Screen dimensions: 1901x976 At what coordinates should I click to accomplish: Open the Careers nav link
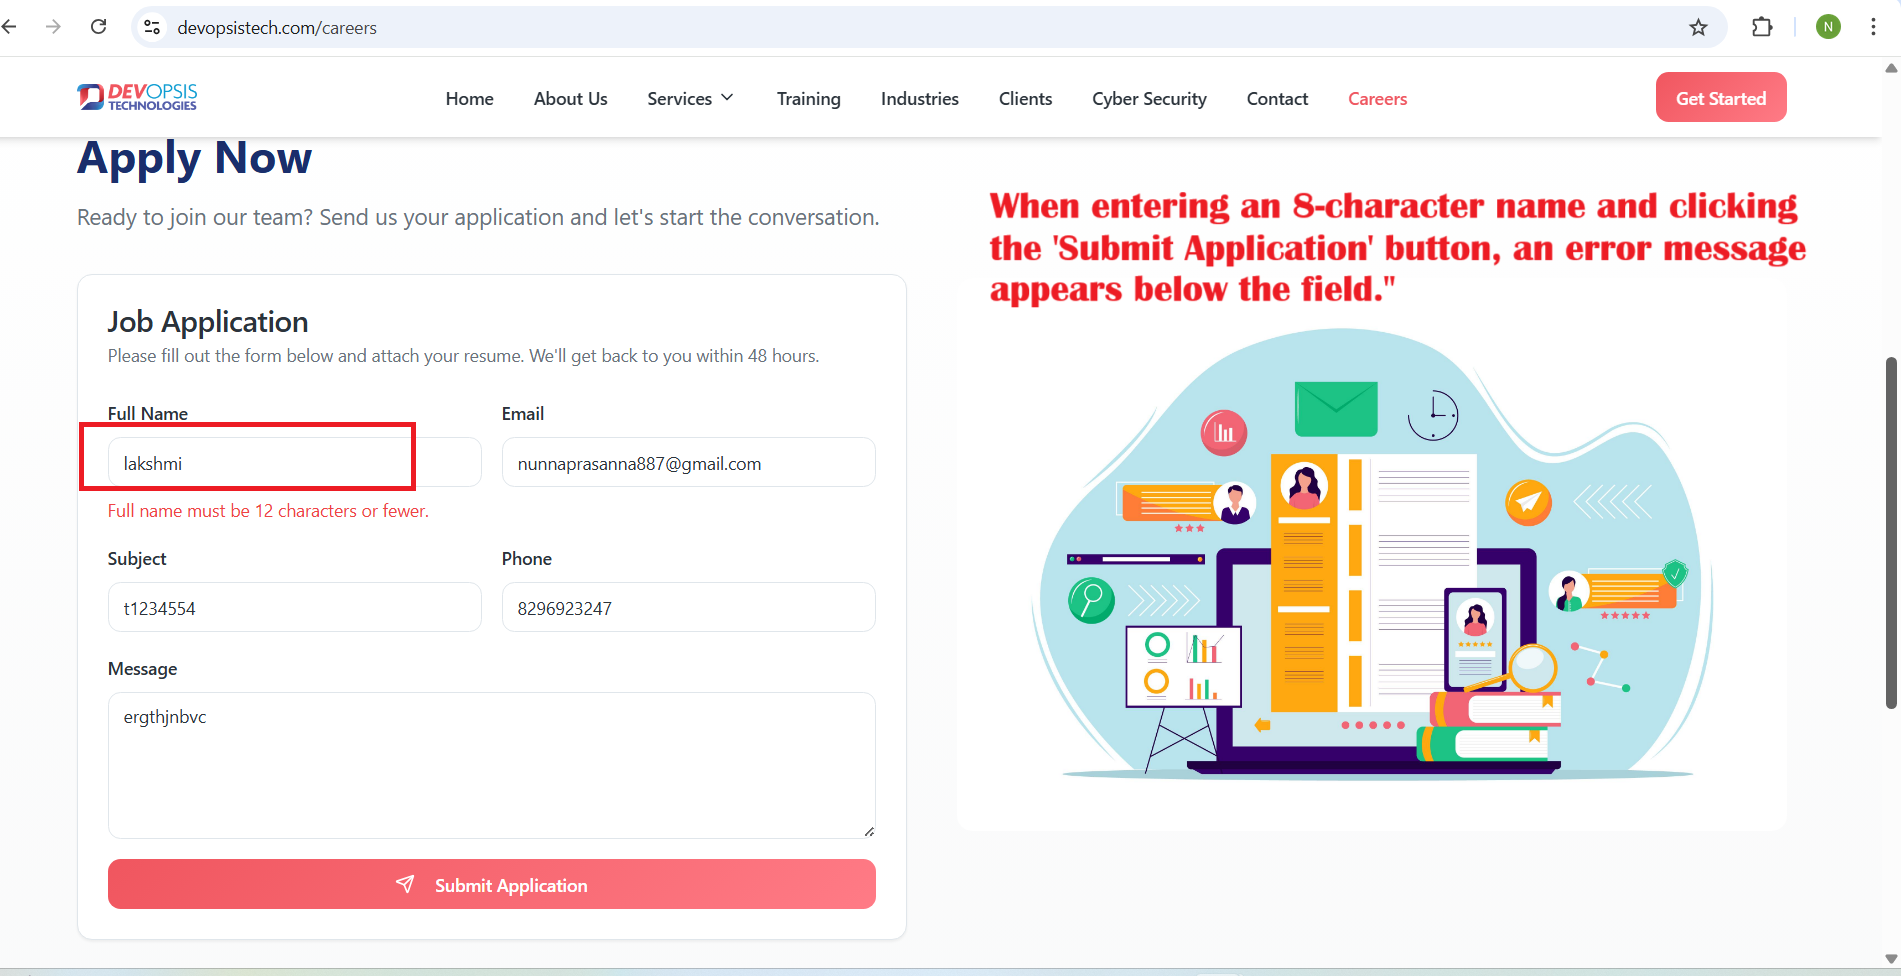click(1377, 98)
